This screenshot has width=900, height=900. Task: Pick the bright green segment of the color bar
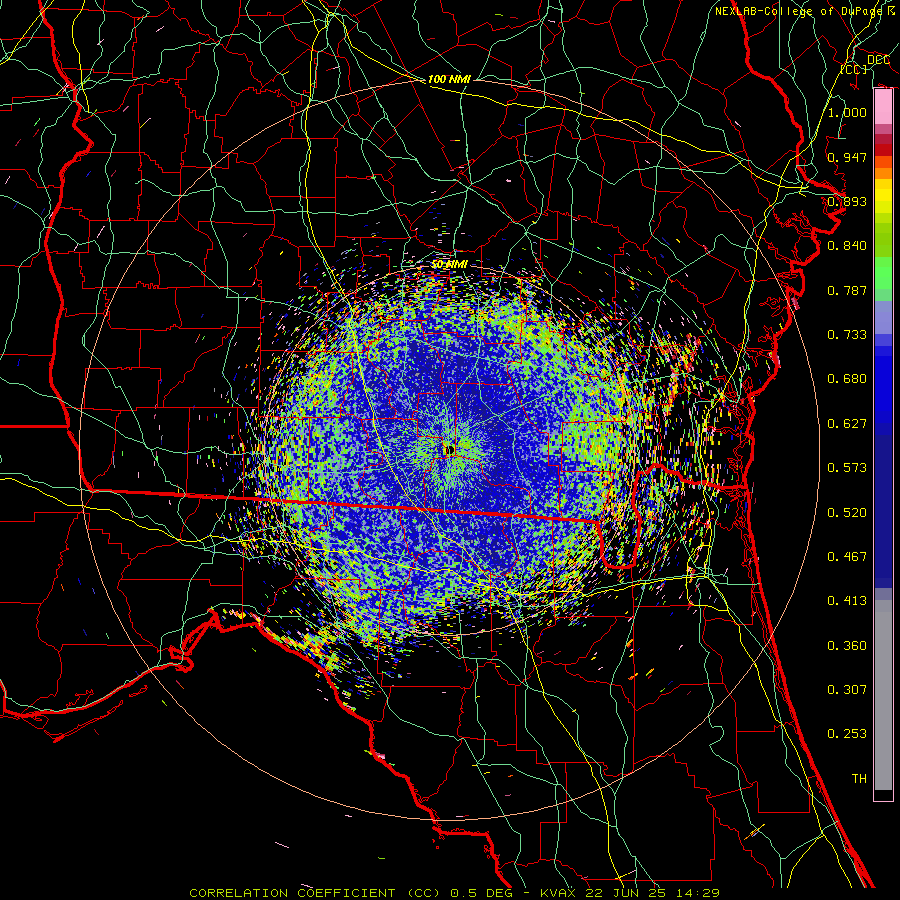[x=883, y=273]
